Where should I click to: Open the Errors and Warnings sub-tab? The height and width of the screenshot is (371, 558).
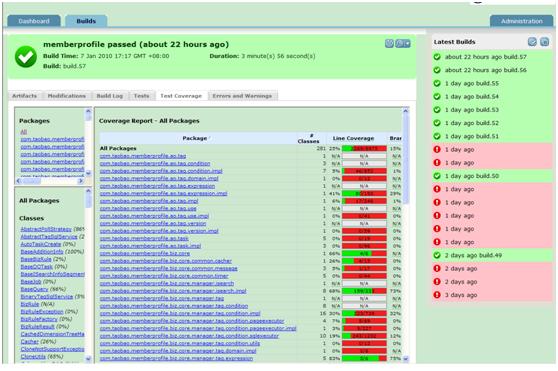[x=242, y=96]
